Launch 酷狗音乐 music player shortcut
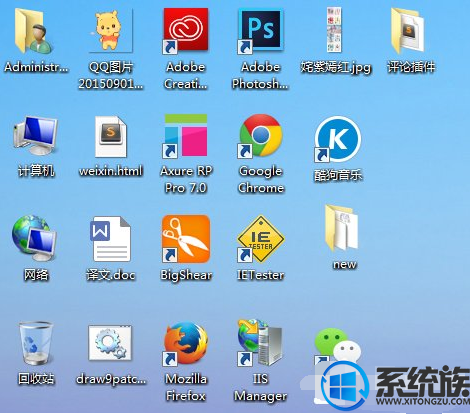Image resolution: width=470 pixels, height=414 pixels. tap(338, 139)
